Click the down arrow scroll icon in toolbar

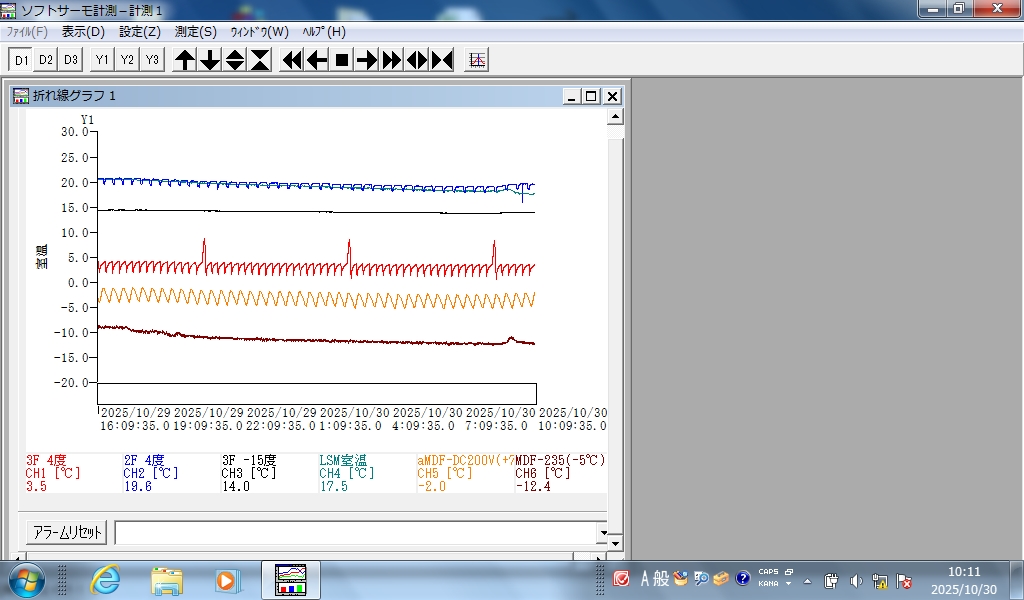210,60
